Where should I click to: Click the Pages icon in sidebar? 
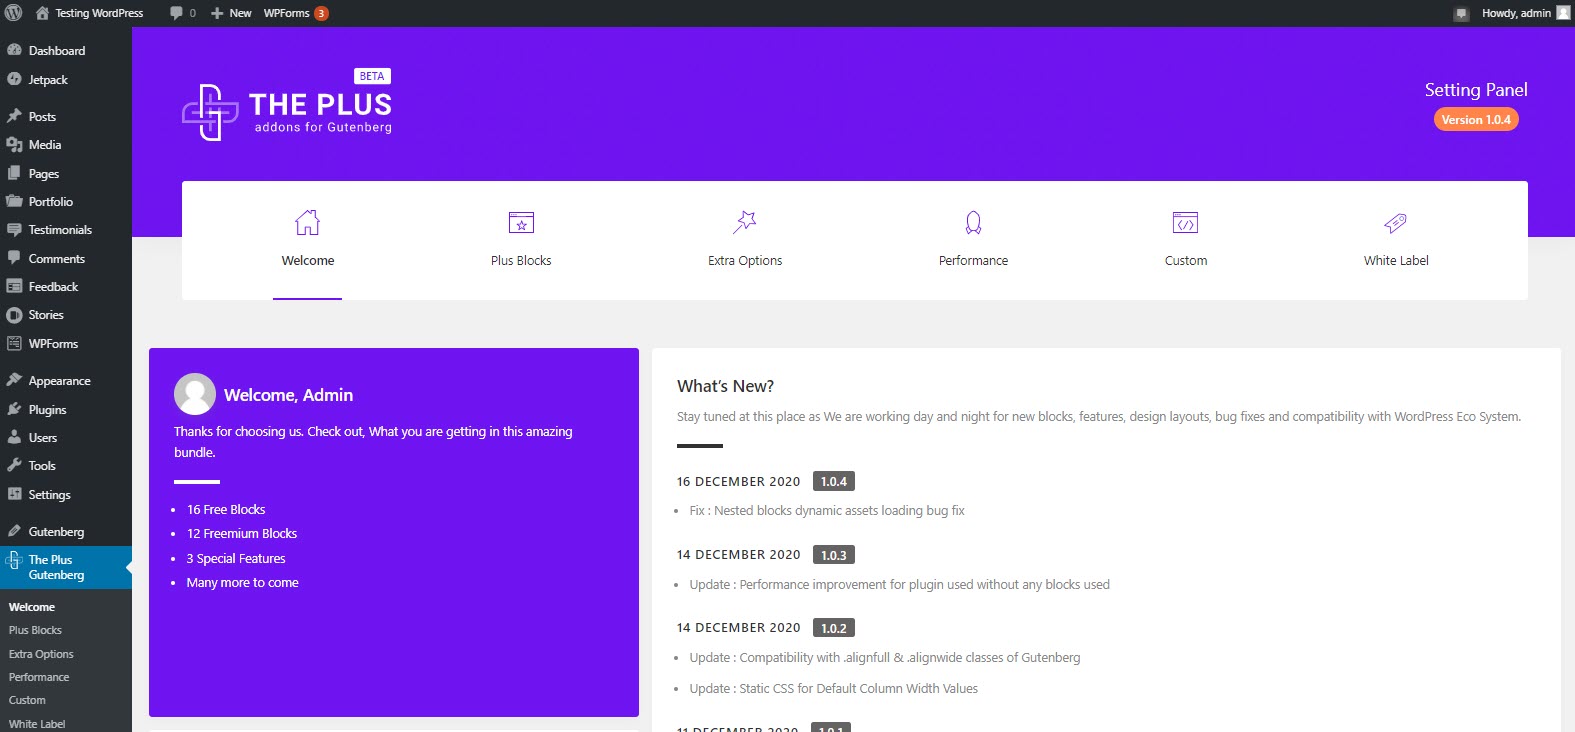14,173
